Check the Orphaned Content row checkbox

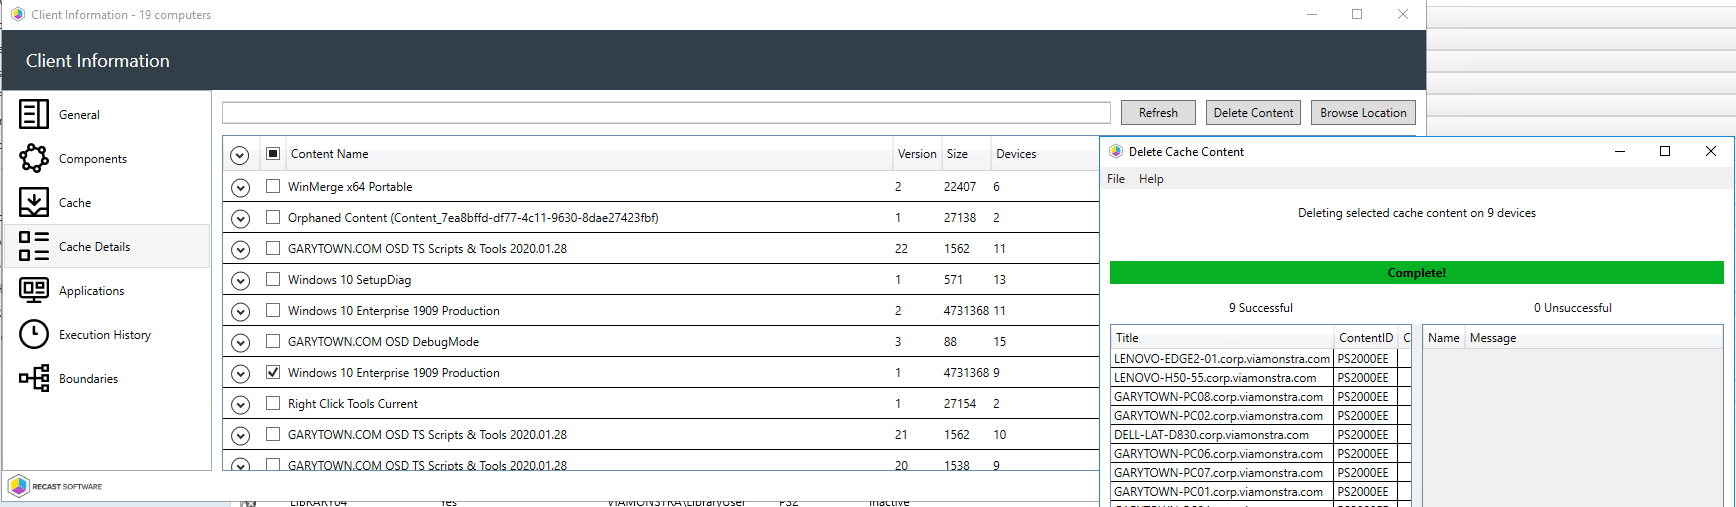point(273,217)
